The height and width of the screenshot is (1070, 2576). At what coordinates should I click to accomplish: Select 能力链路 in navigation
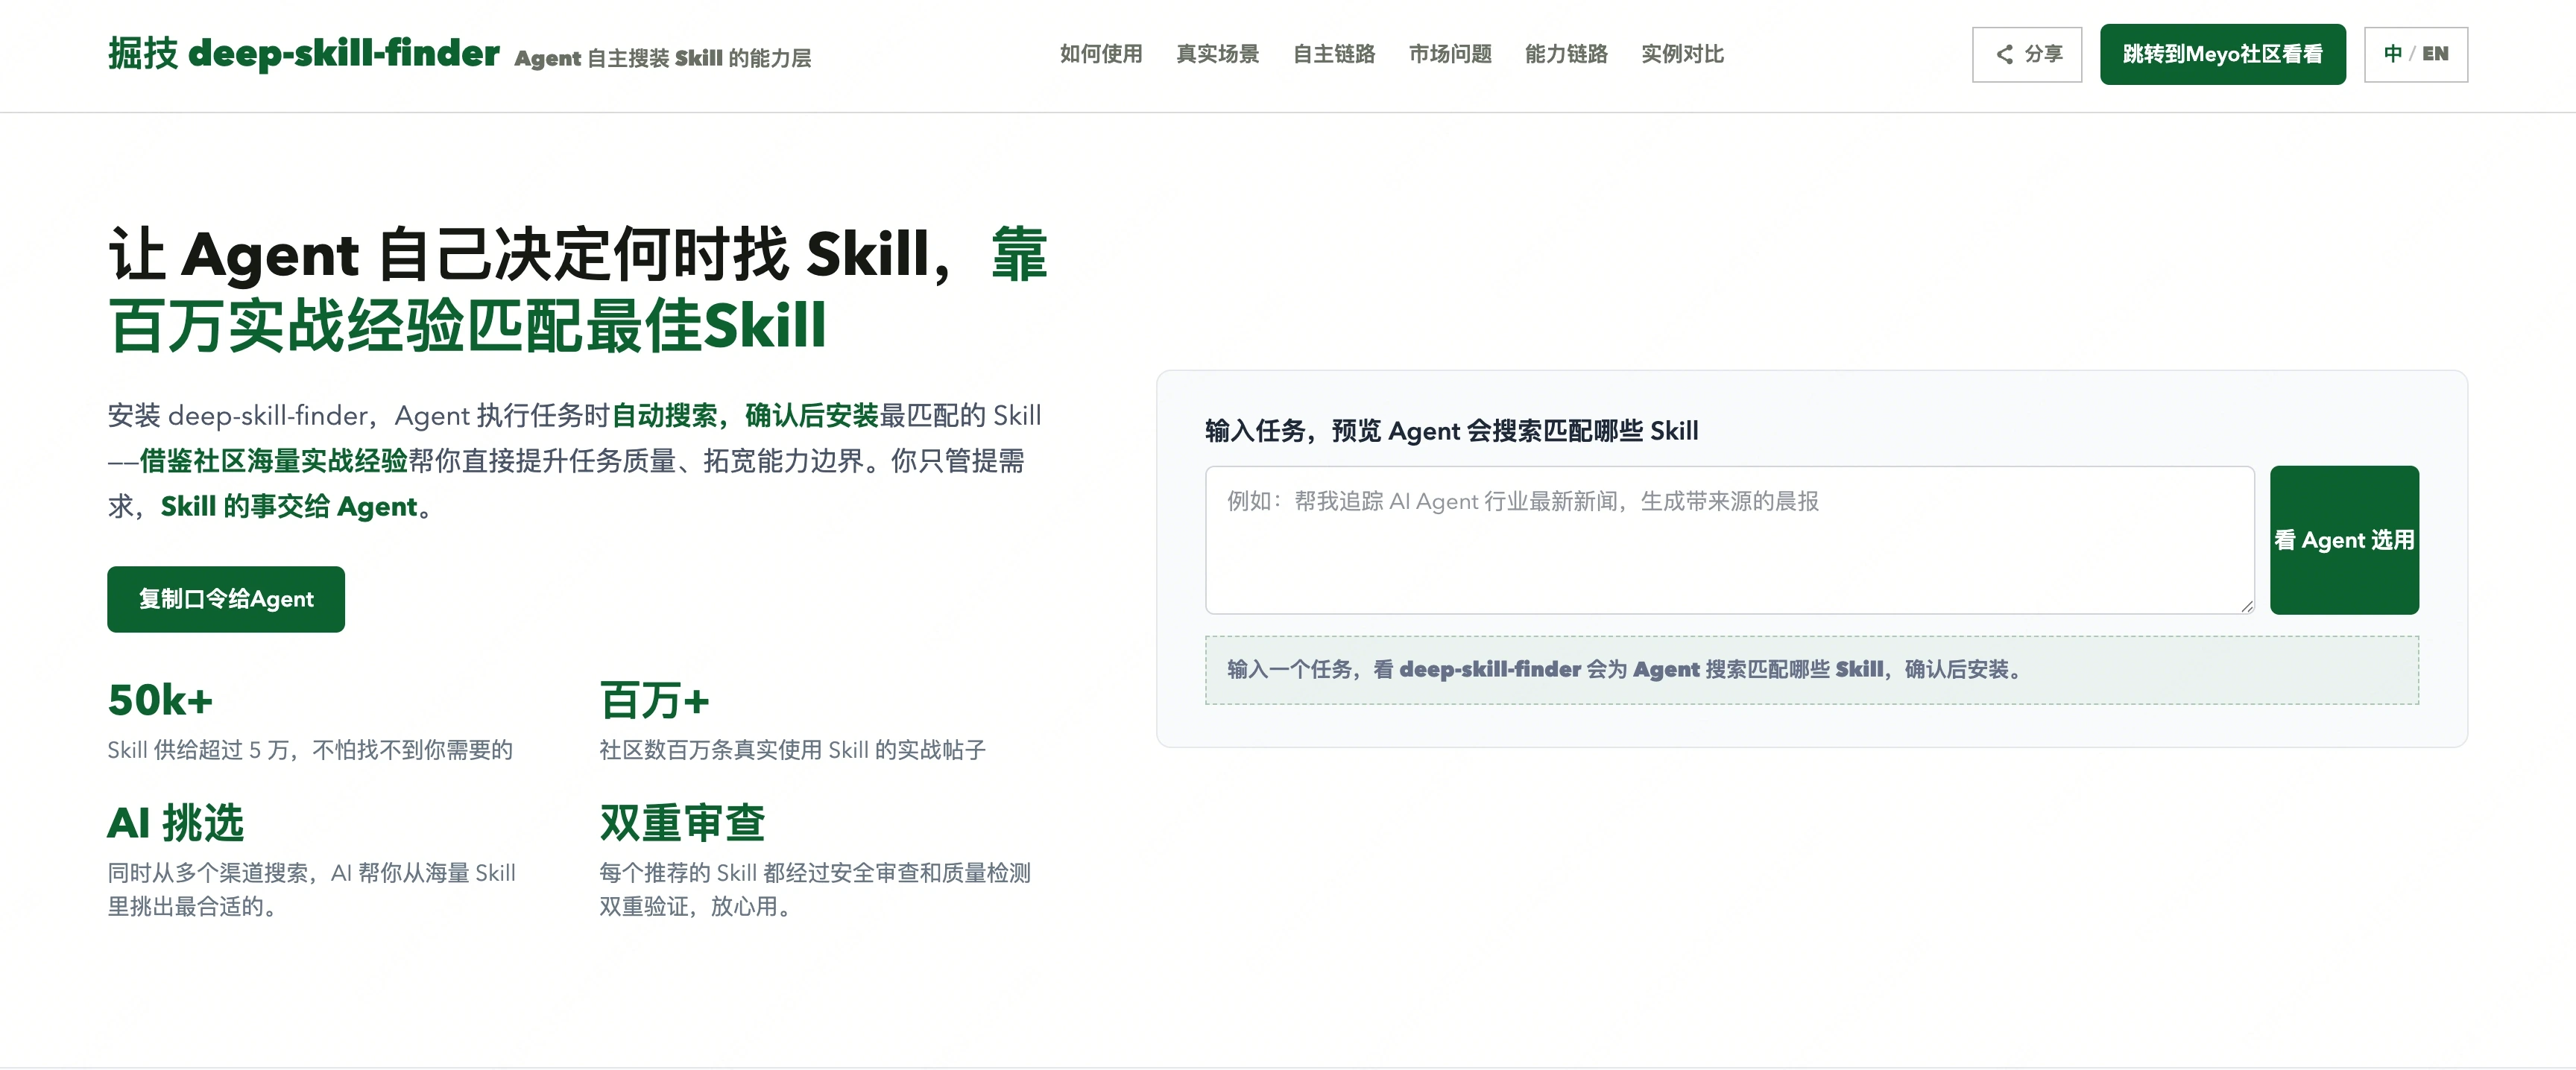pos(1566,54)
